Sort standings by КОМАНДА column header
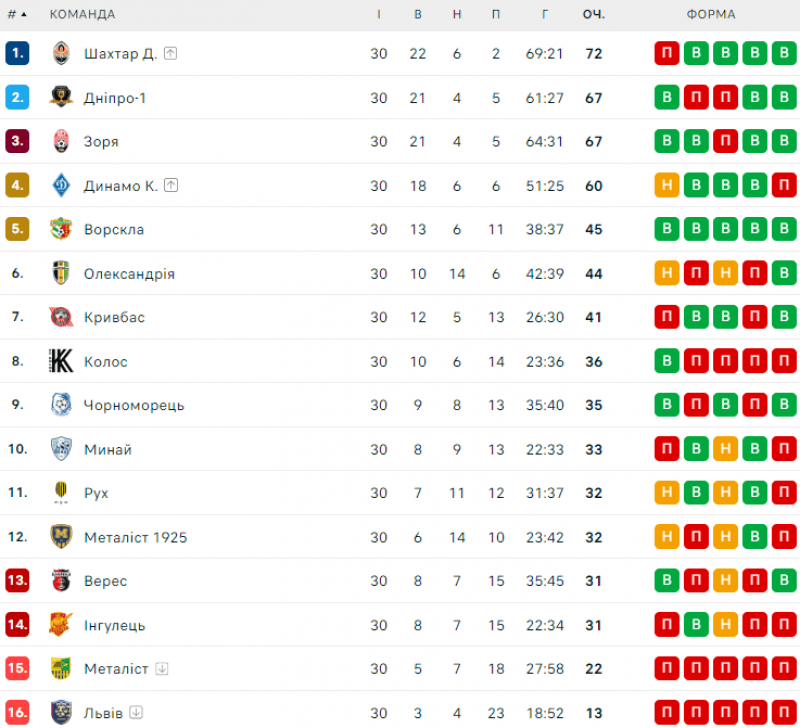800x728 pixels. pos(82,15)
